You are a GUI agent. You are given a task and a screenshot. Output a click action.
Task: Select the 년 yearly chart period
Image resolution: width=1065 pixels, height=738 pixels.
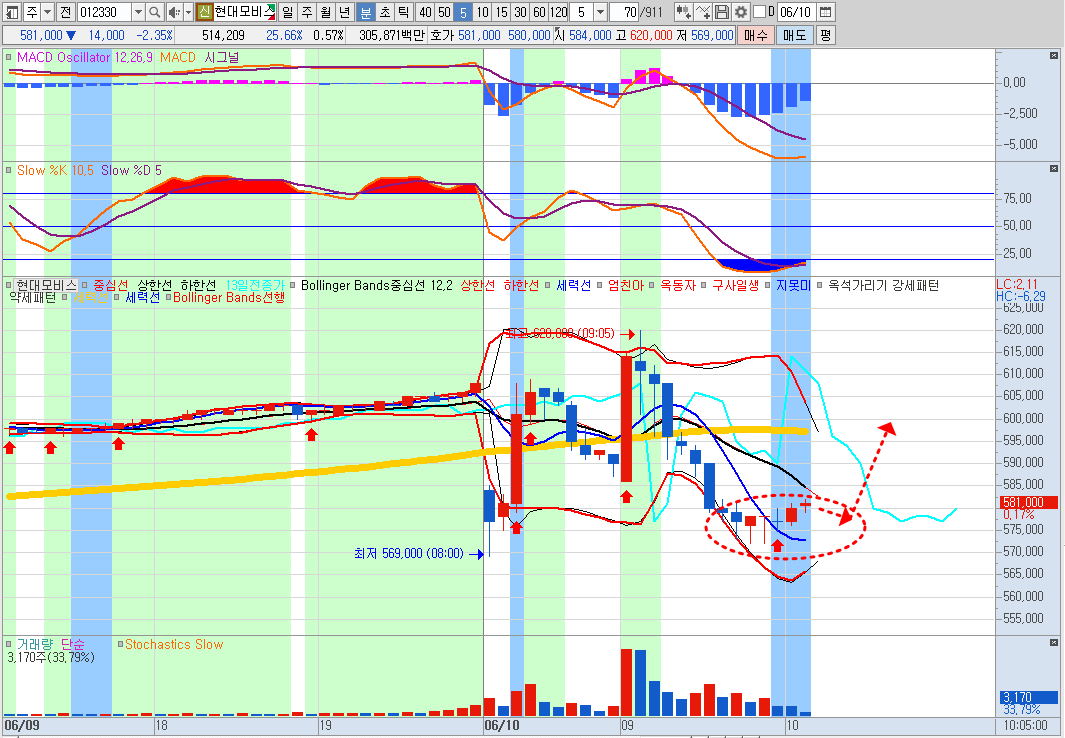pos(345,12)
